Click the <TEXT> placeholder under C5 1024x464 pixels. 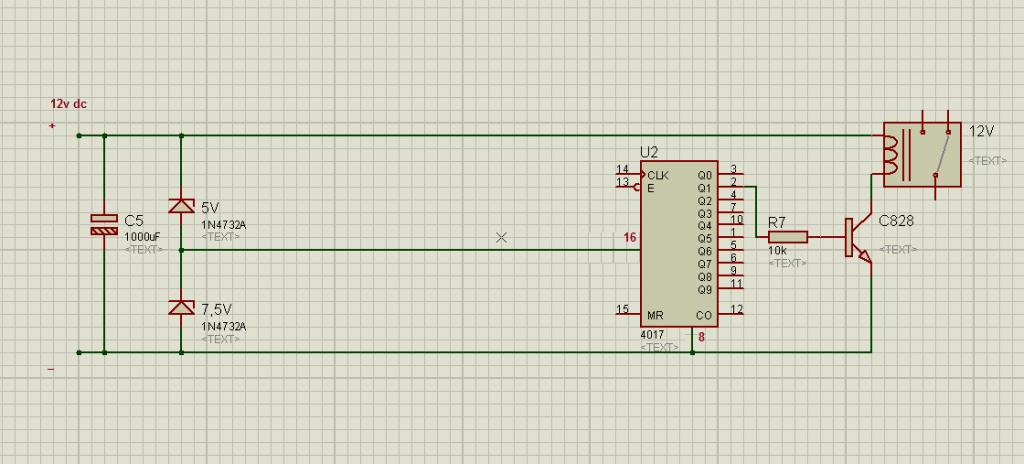point(143,250)
